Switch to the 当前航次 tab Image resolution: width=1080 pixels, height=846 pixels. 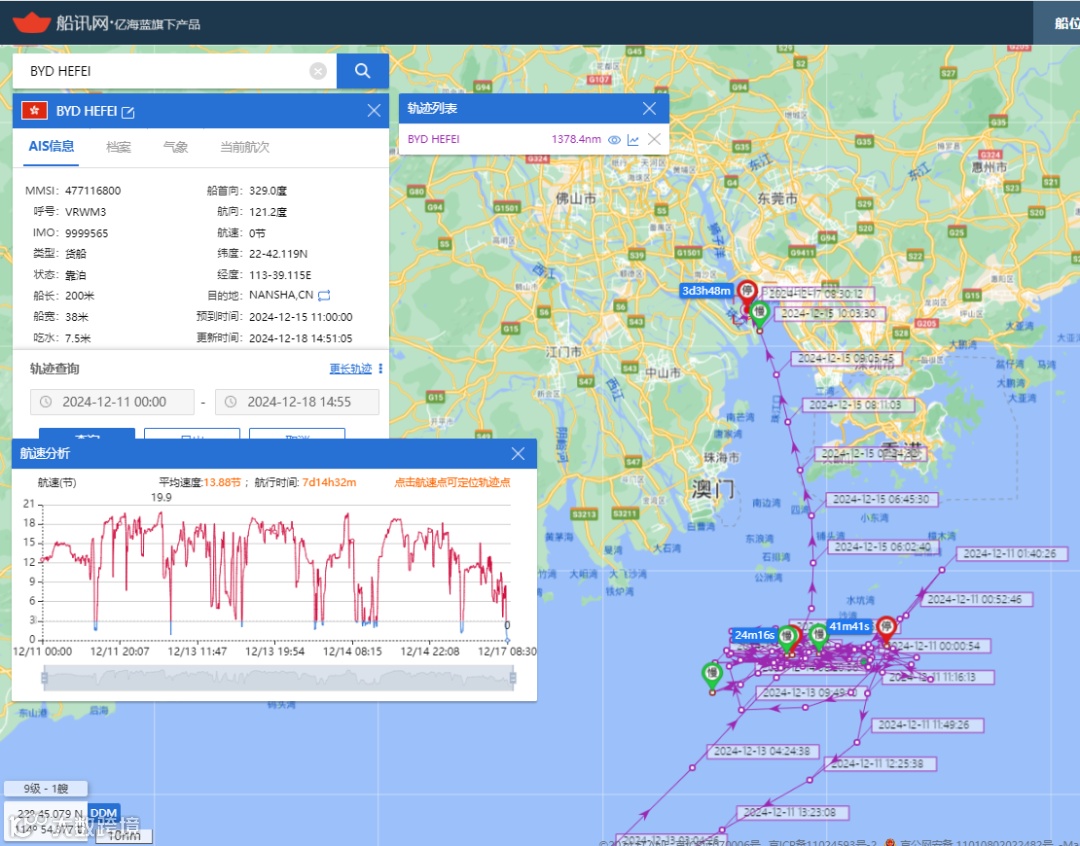[x=245, y=147]
